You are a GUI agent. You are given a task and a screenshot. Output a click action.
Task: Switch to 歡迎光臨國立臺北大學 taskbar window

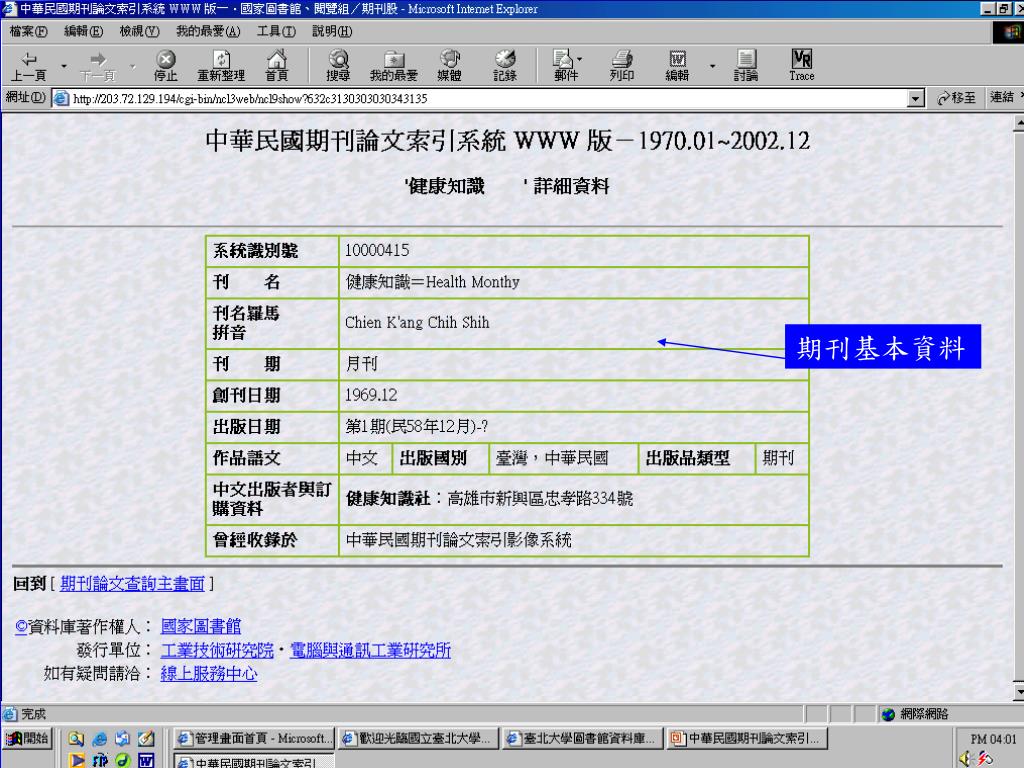coord(419,739)
